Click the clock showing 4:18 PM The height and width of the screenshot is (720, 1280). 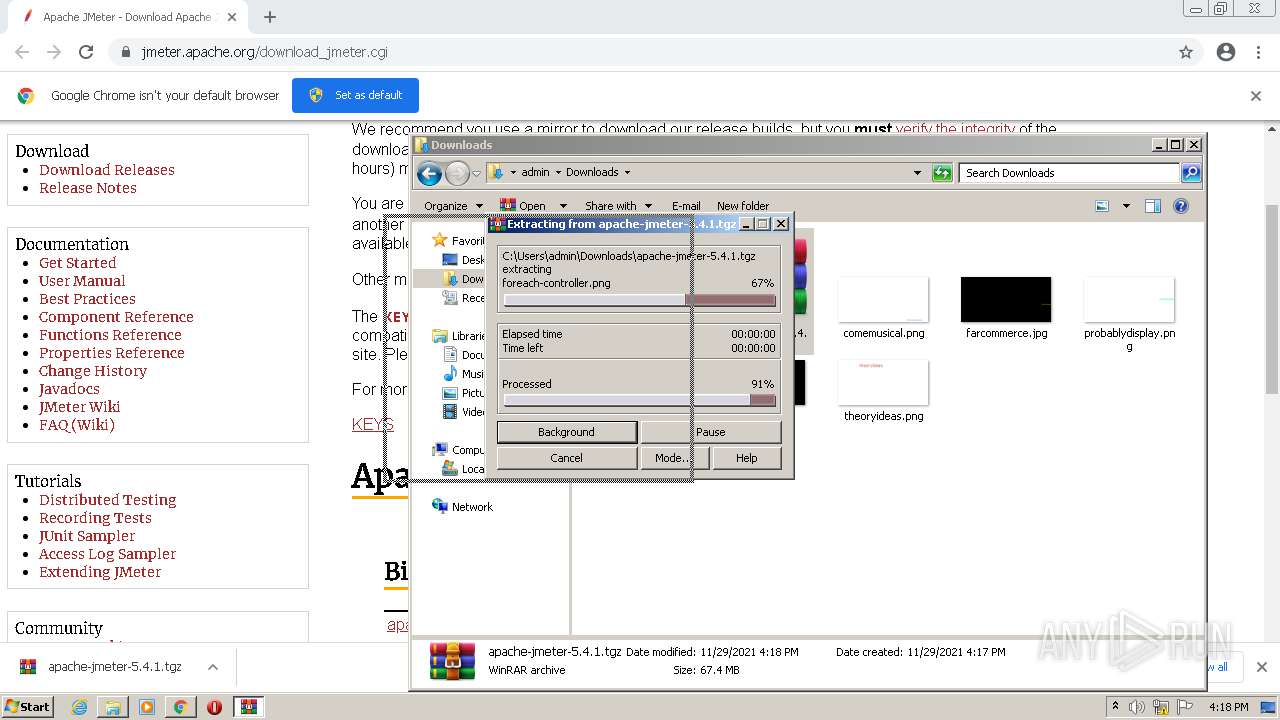click(x=1228, y=707)
